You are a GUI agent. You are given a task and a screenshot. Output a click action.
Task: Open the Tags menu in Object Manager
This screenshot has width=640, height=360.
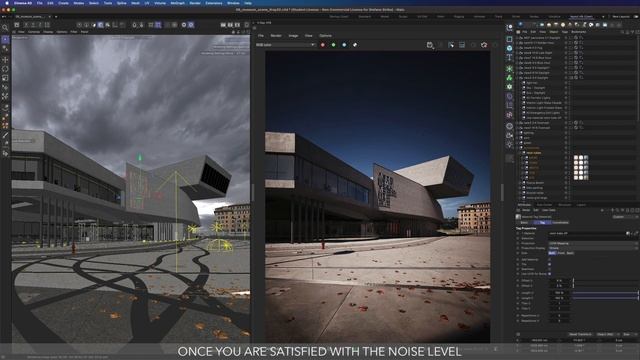tap(565, 32)
